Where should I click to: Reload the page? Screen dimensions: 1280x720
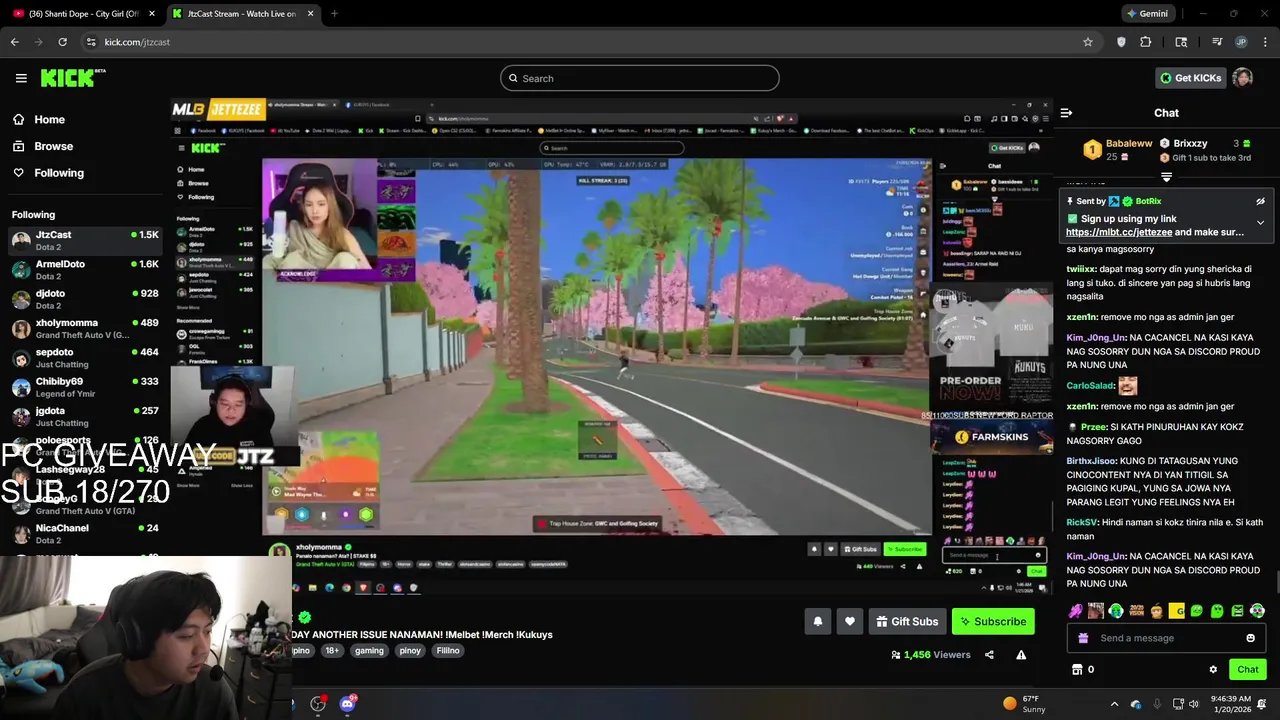click(x=62, y=42)
